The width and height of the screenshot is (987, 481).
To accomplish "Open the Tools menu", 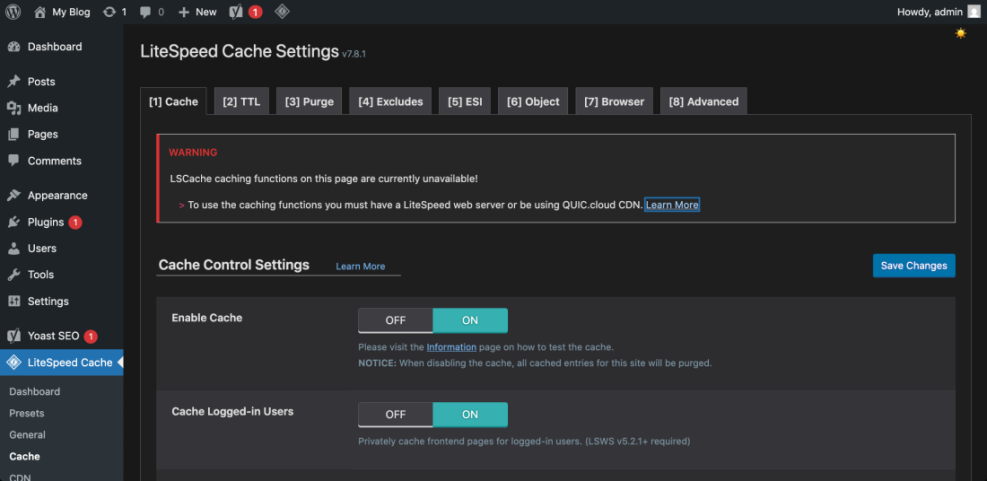I will point(40,274).
